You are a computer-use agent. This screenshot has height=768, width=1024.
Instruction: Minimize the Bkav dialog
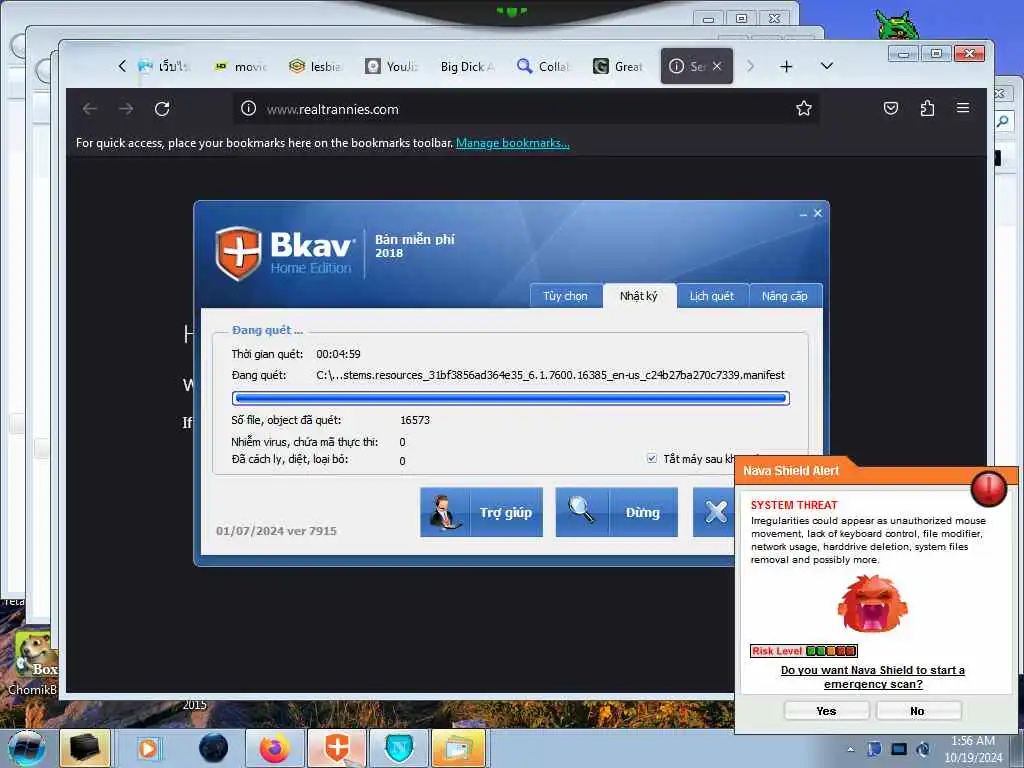(803, 214)
